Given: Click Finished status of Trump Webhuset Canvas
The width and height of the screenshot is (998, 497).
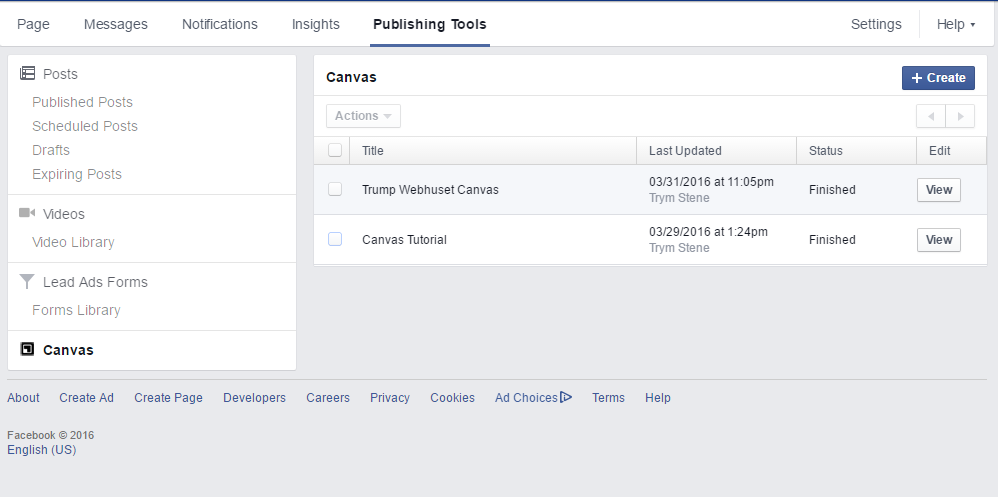Looking at the screenshot, I should pyautogui.click(x=832, y=190).
